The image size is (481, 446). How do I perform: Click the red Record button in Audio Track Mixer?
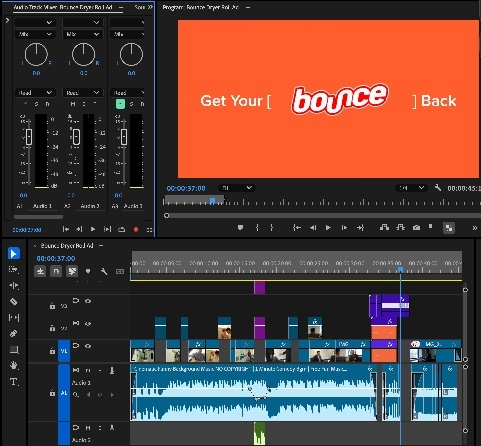136,229
